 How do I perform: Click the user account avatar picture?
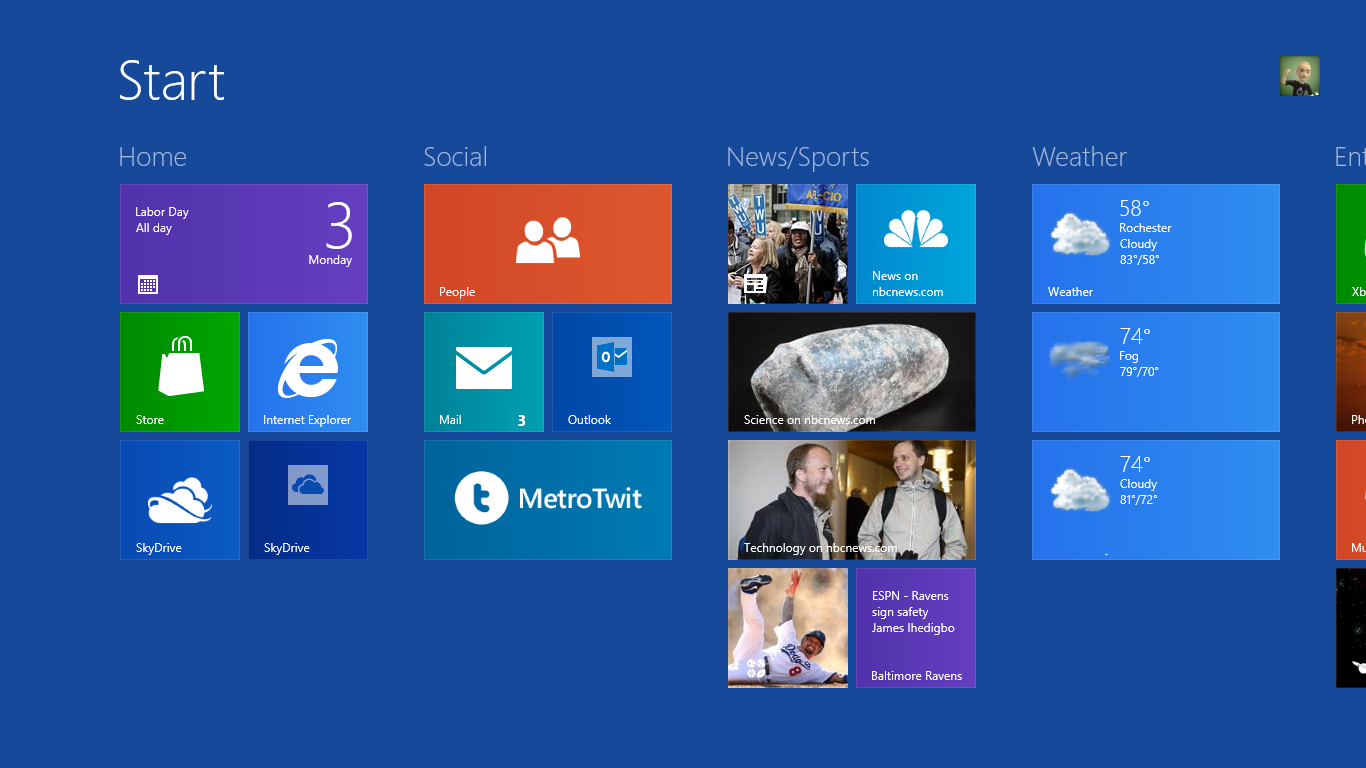pos(1299,76)
